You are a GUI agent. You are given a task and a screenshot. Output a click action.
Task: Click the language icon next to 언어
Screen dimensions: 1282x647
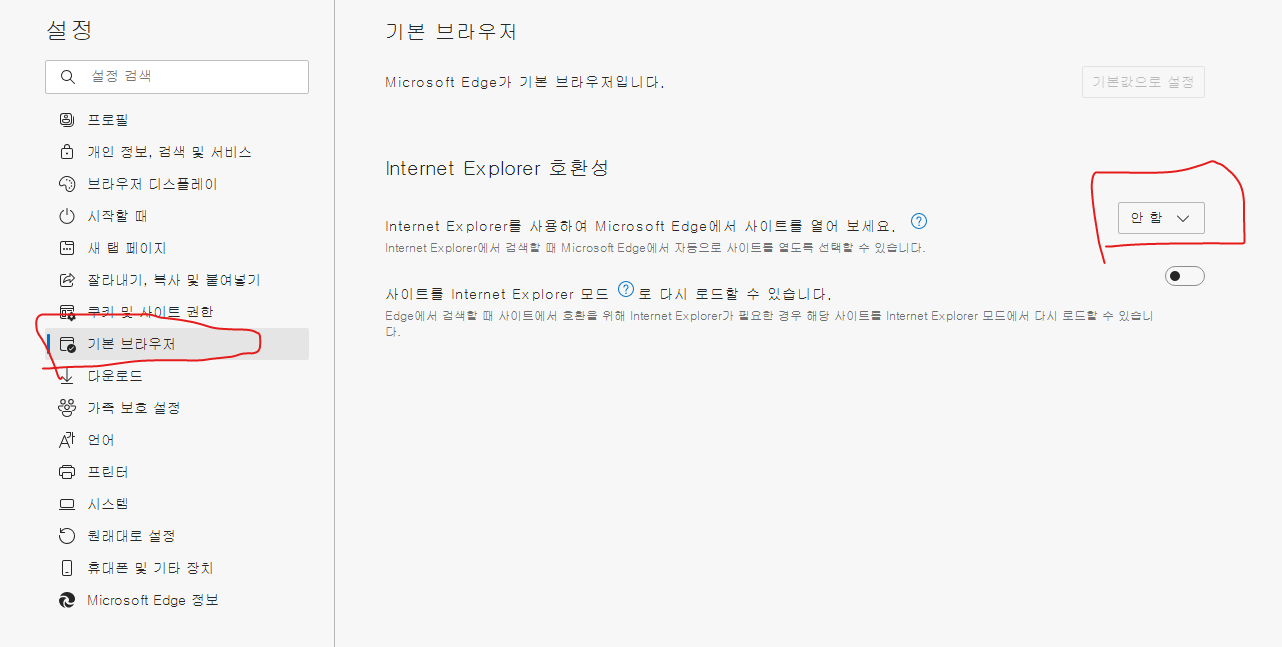click(x=67, y=440)
